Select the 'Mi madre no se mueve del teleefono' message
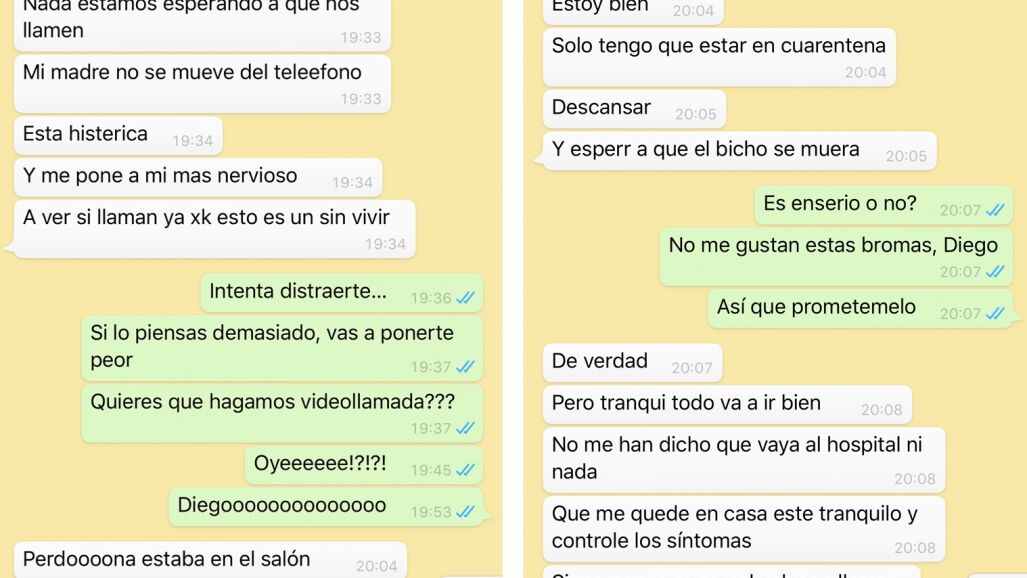This screenshot has height=578, width=1027. point(202,84)
